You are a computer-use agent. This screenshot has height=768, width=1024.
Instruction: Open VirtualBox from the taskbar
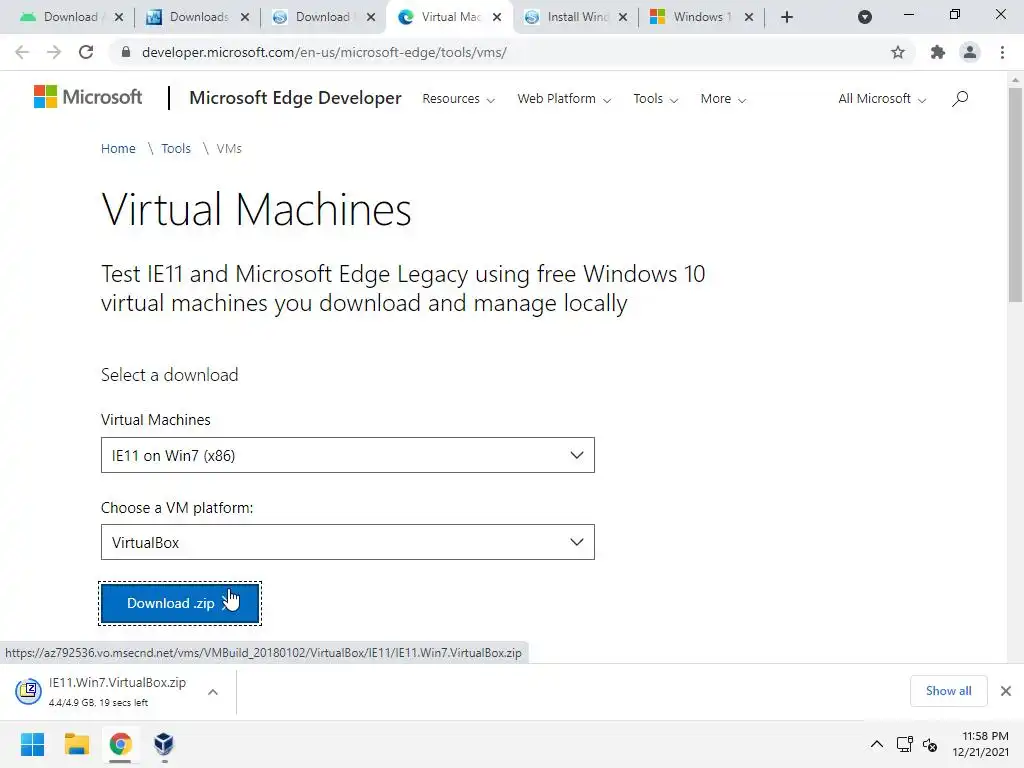(164, 744)
